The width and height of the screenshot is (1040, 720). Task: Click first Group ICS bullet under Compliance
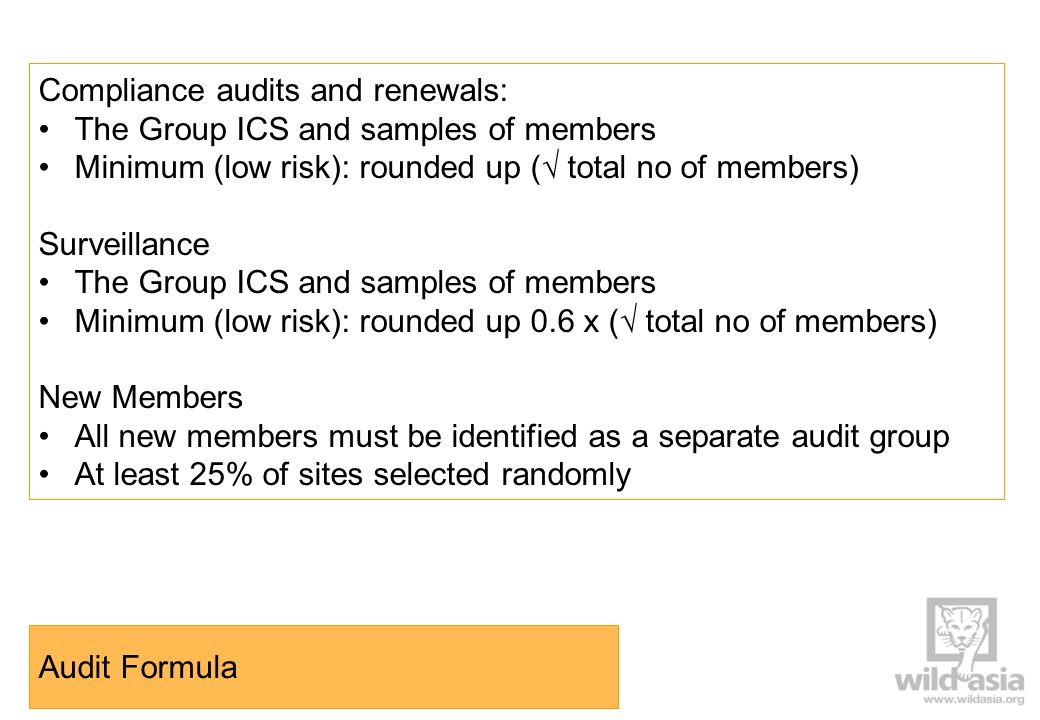[365, 129]
